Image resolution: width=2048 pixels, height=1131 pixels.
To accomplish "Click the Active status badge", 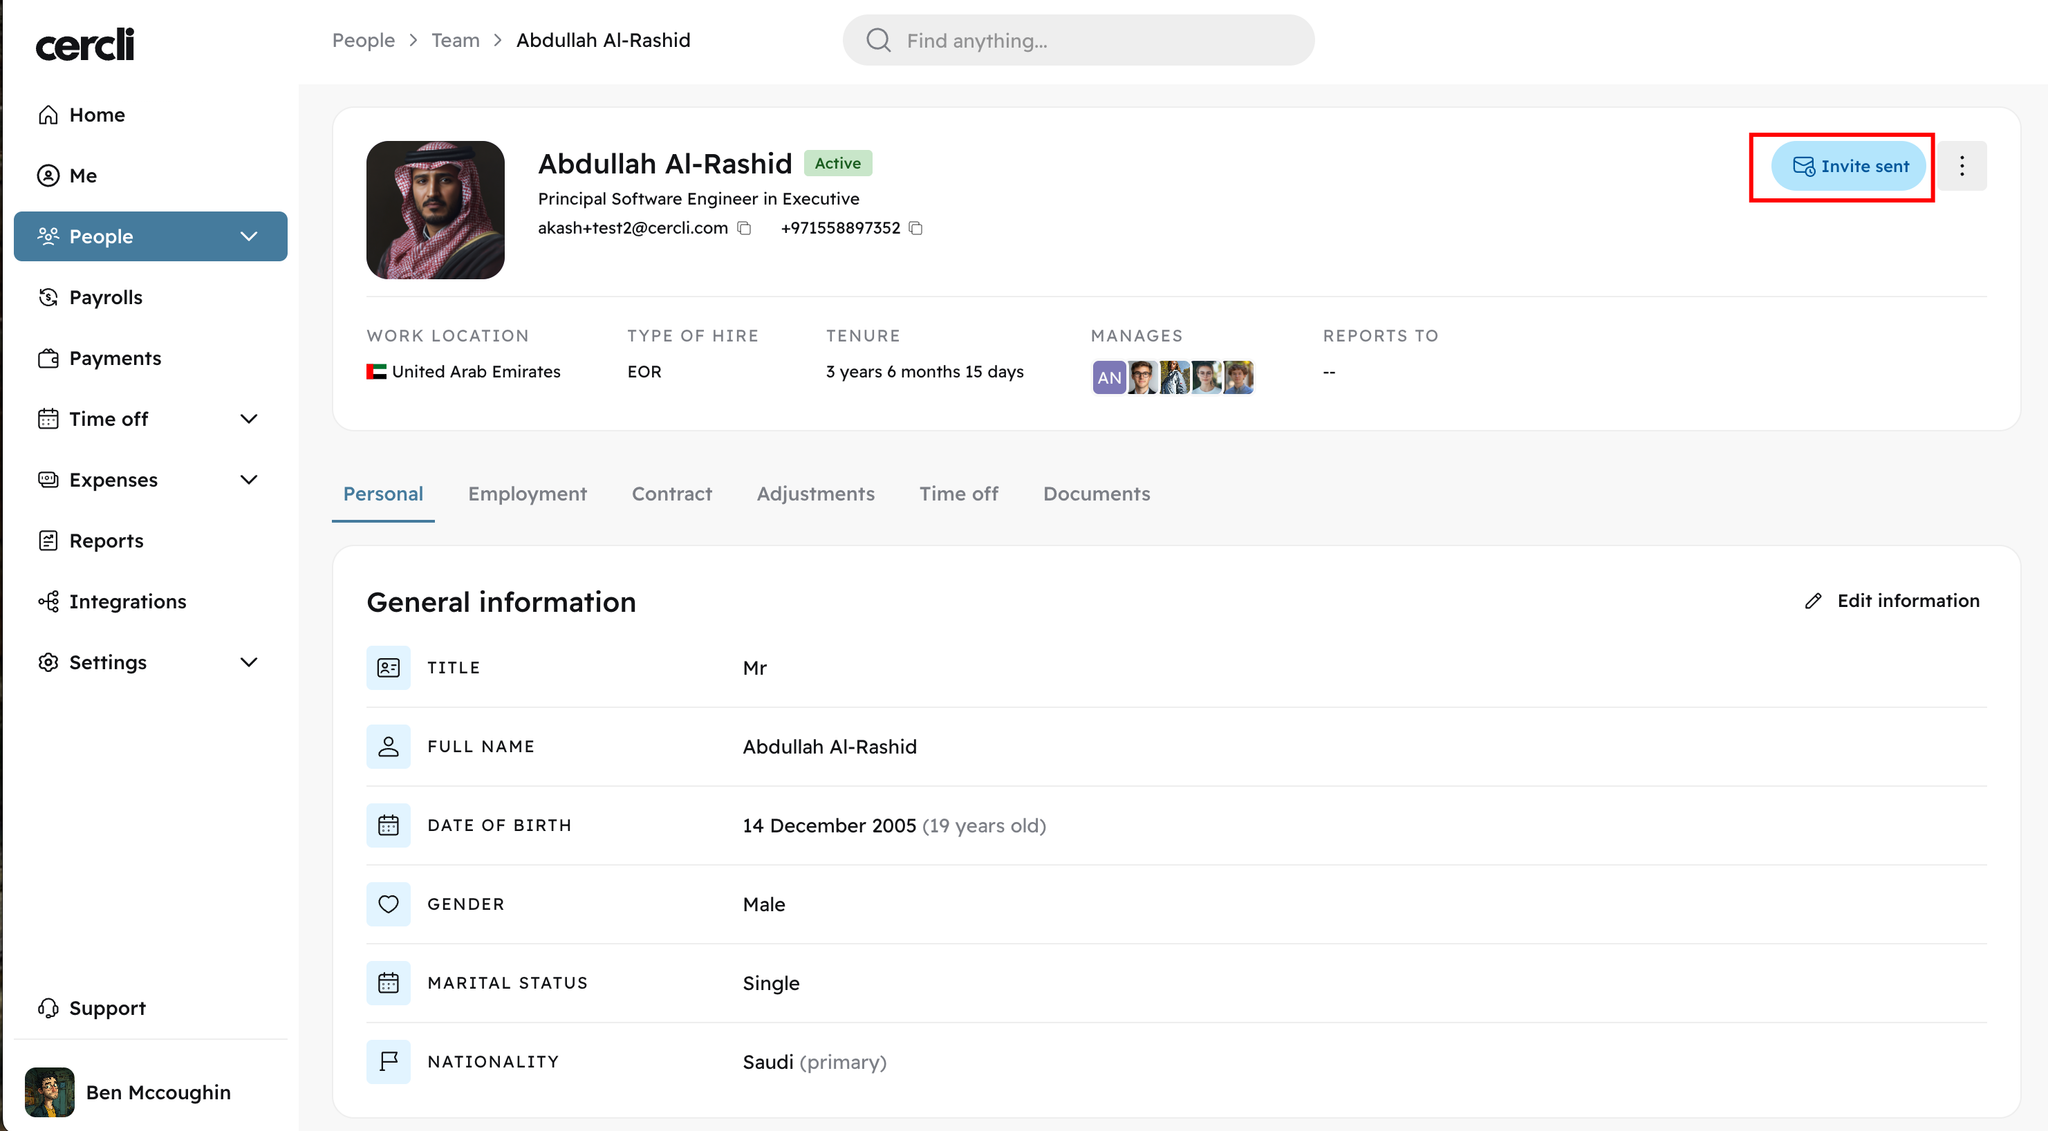I will (x=838, y=163).
